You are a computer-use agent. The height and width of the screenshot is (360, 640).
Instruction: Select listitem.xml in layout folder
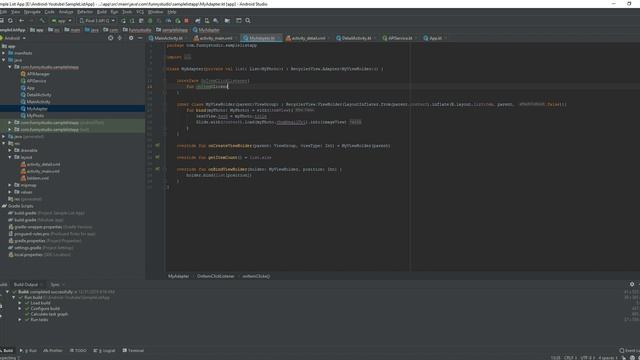click(38, 178)
